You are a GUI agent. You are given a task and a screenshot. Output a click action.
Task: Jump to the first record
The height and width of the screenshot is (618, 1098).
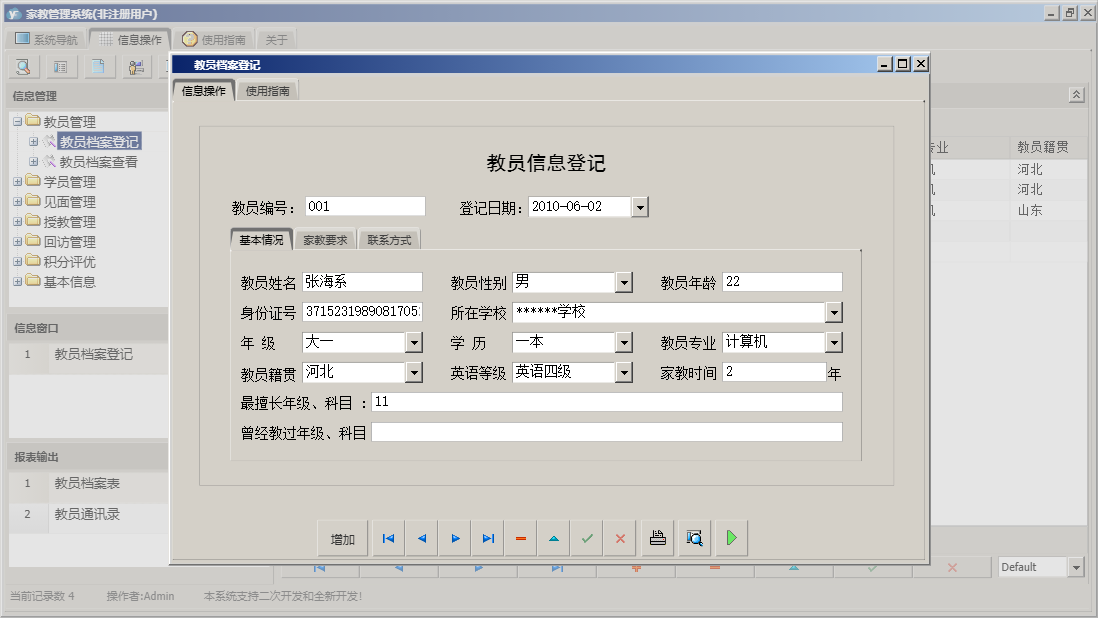tap(388, 538)
